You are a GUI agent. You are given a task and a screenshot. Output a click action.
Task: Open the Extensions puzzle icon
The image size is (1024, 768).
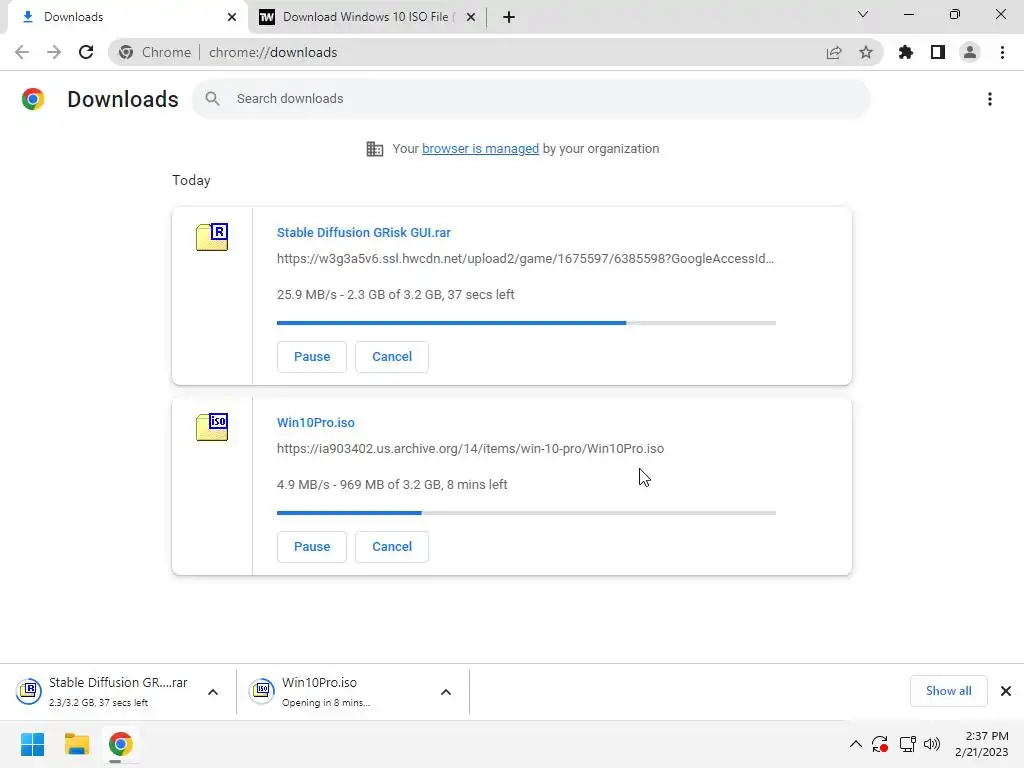906,52
